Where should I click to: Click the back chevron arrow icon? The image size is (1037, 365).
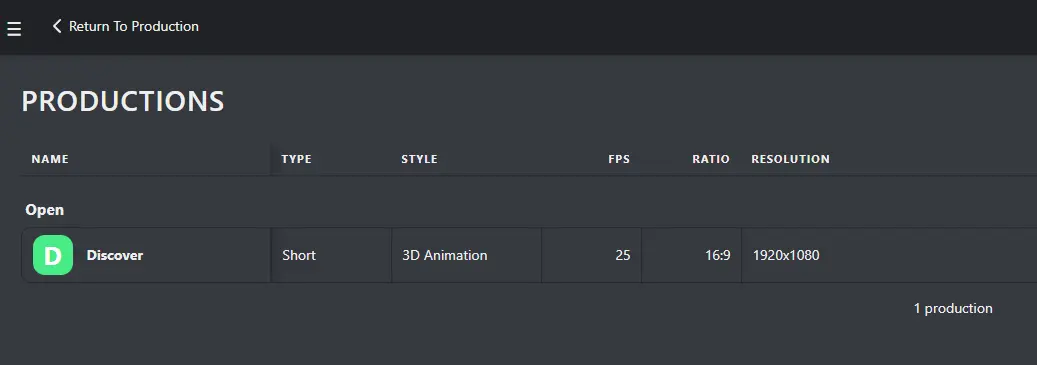click(x=57, y=26)
